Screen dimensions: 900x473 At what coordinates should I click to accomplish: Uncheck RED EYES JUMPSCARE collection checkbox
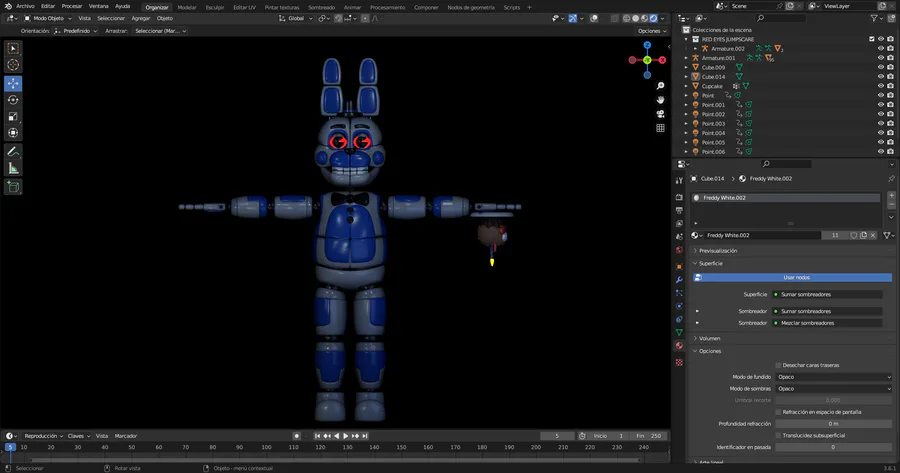coord(872,39)
